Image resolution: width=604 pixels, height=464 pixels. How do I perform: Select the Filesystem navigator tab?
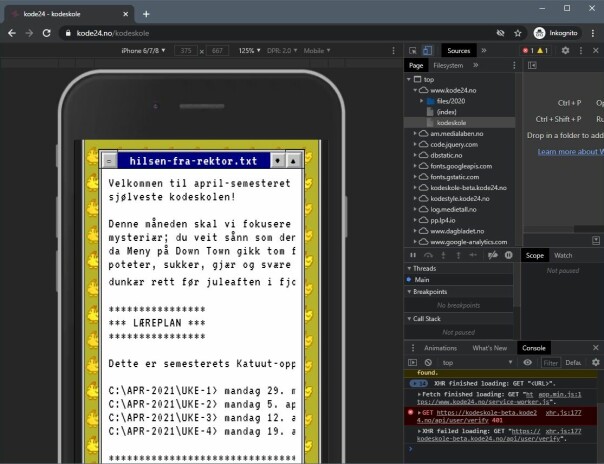click(x=448, y=65)
